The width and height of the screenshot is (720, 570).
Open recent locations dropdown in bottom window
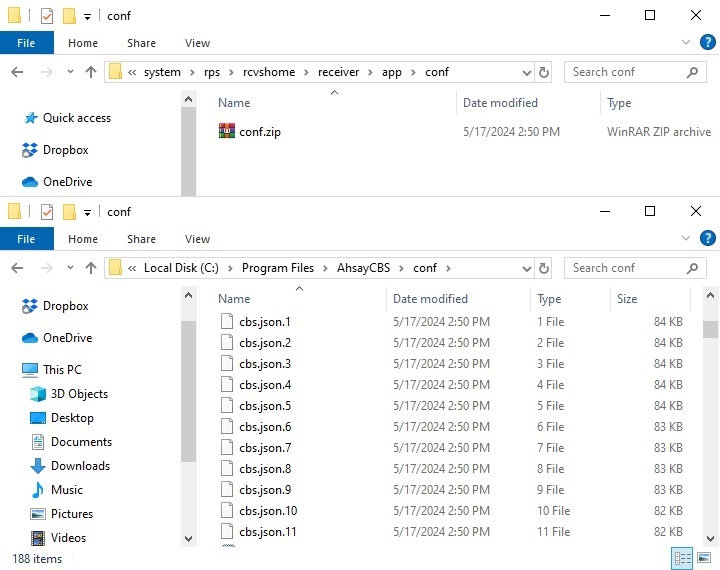pos(70,268)
